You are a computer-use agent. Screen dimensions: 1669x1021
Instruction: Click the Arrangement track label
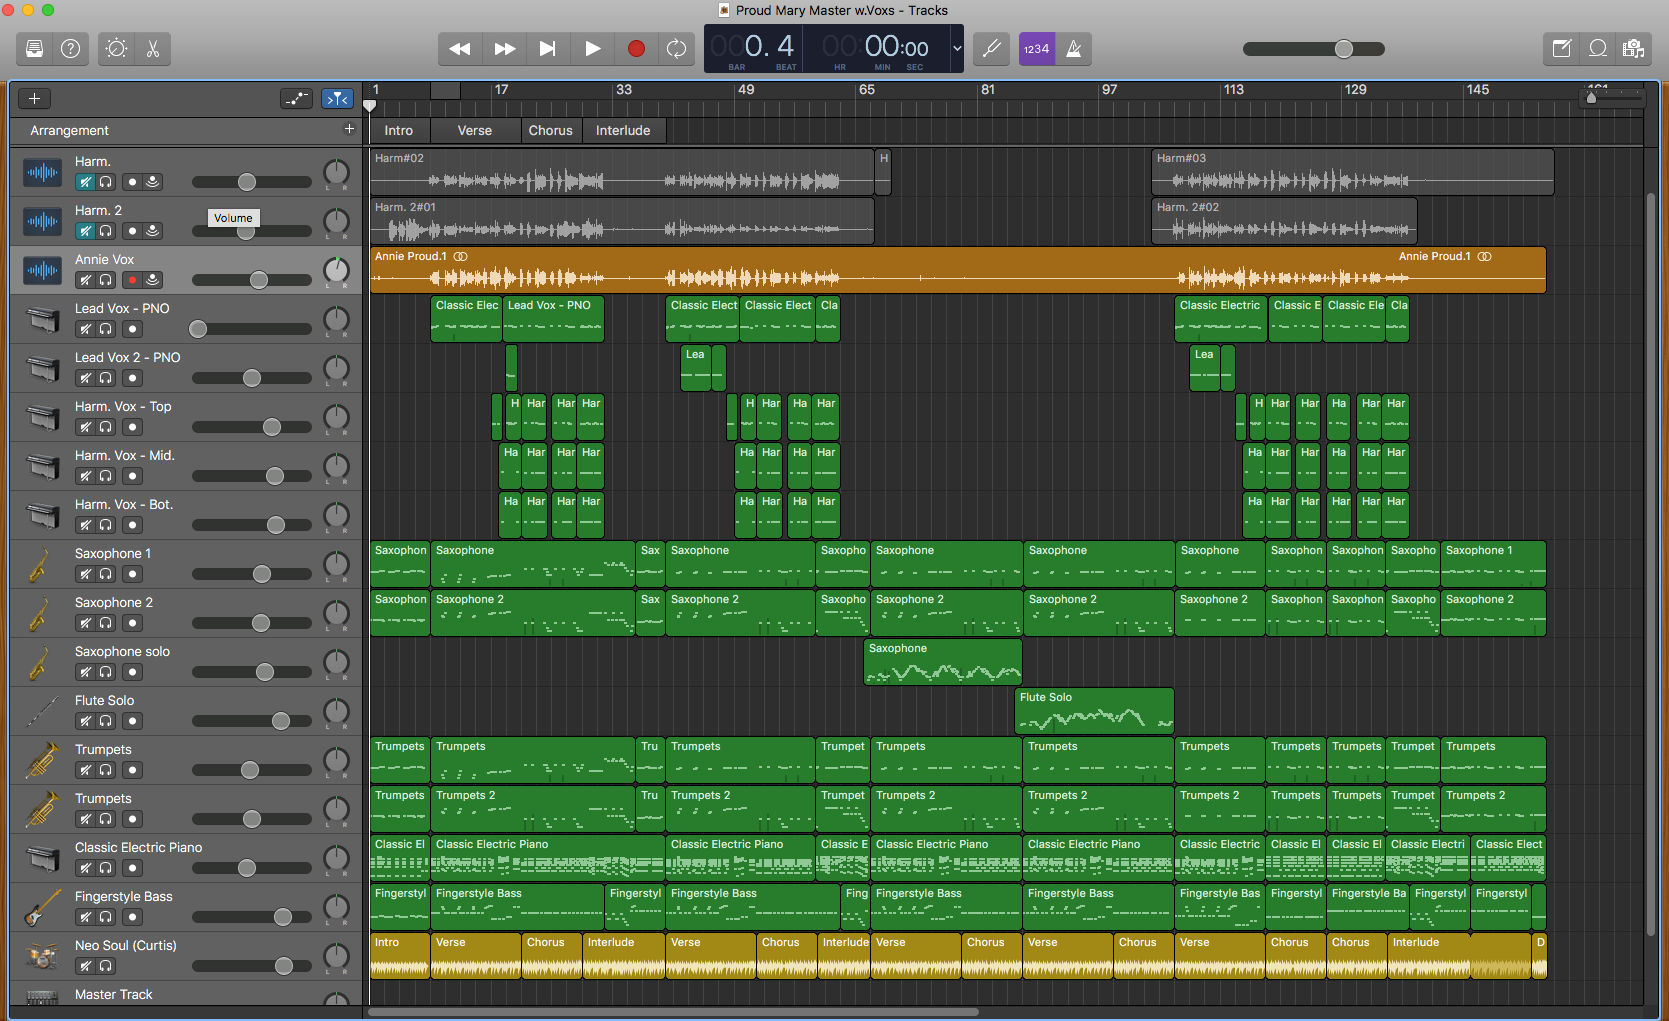click(x=69, y=130)
